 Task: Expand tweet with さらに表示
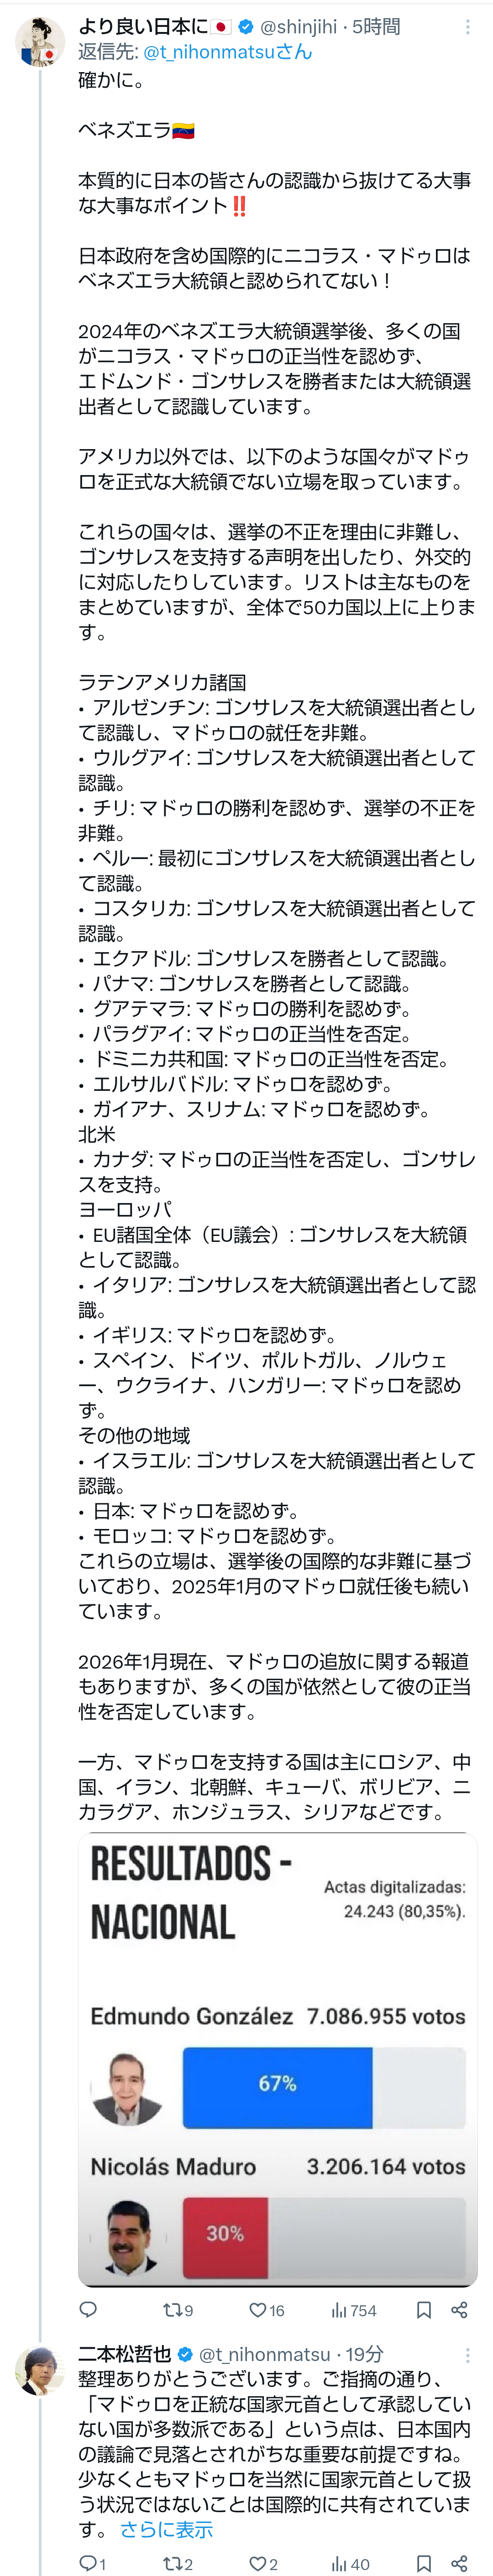pos(166,2521)
